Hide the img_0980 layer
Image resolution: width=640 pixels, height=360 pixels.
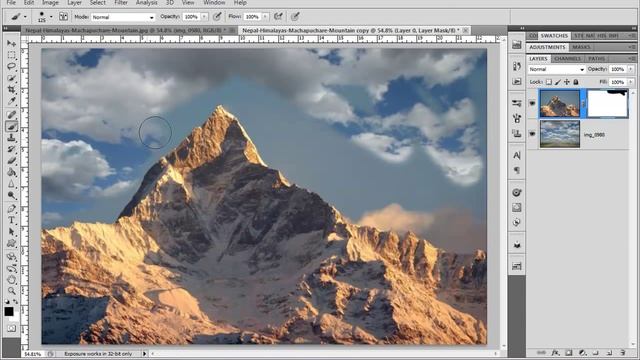532,134
